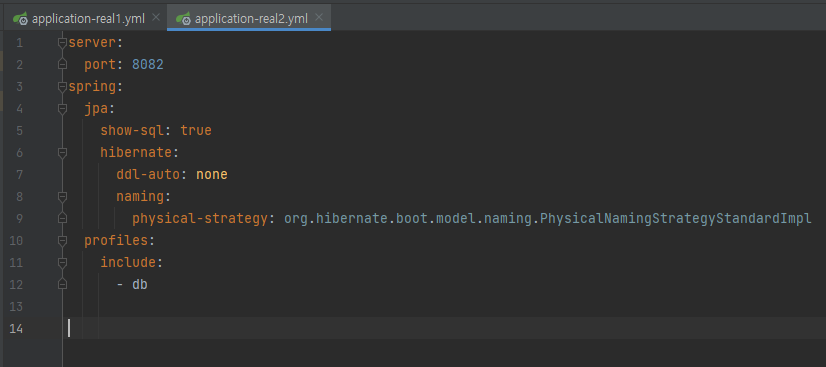Collapse the server block fold marker

[63, 42]
